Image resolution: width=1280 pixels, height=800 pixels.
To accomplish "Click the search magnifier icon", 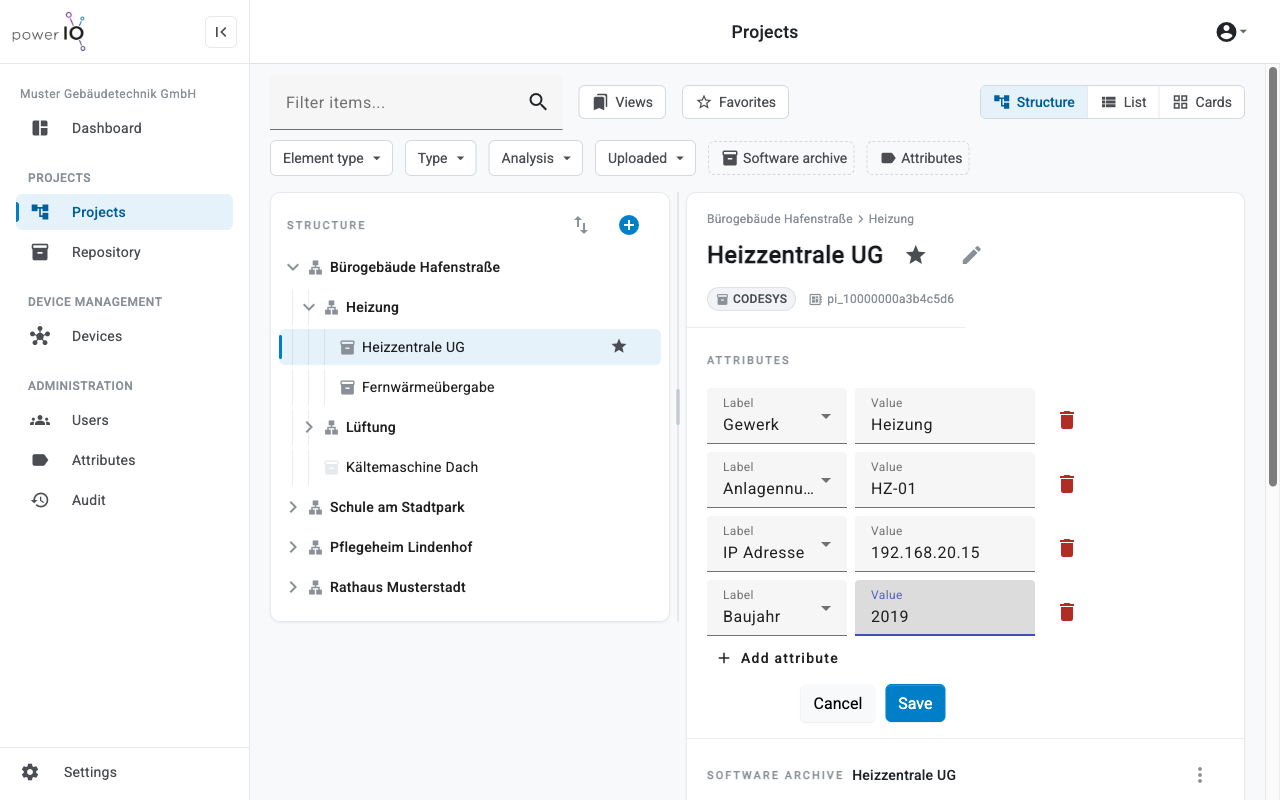I will [538, 102].
